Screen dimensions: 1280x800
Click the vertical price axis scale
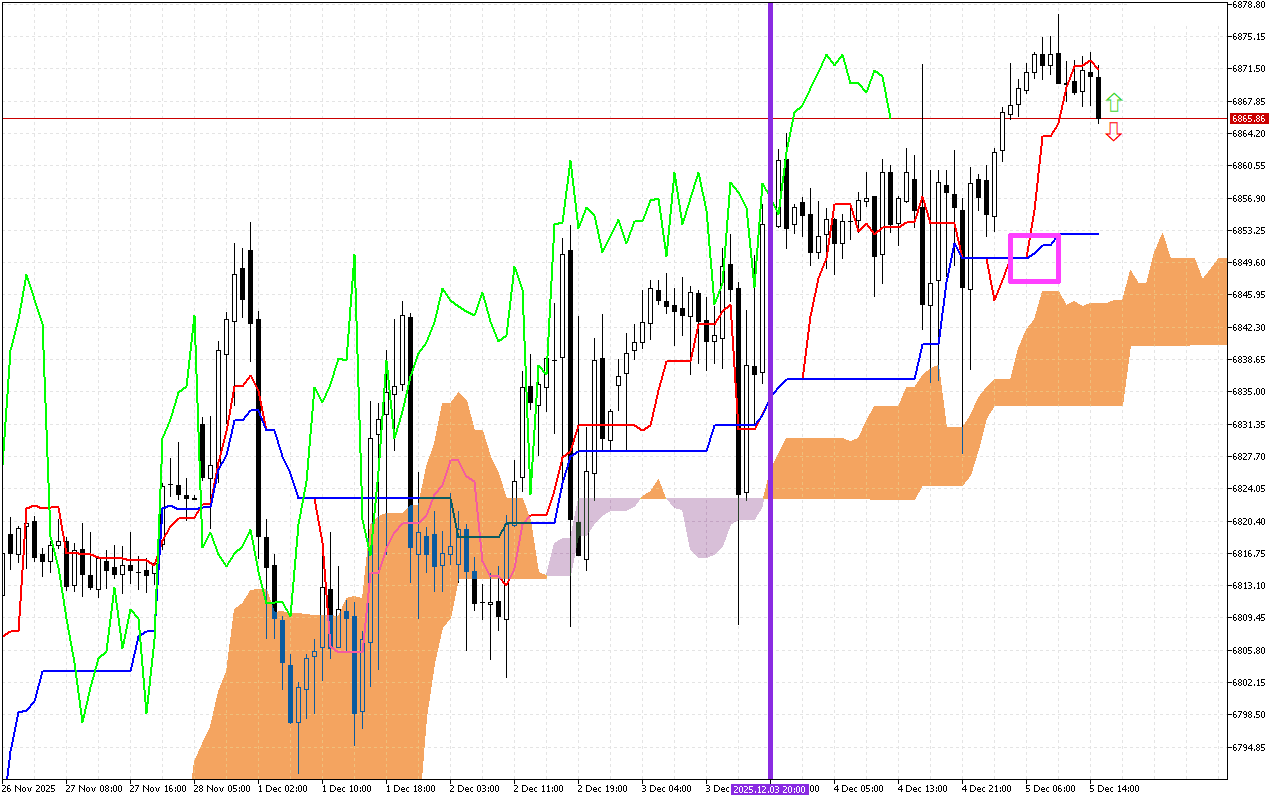(x=1250, y=400)
